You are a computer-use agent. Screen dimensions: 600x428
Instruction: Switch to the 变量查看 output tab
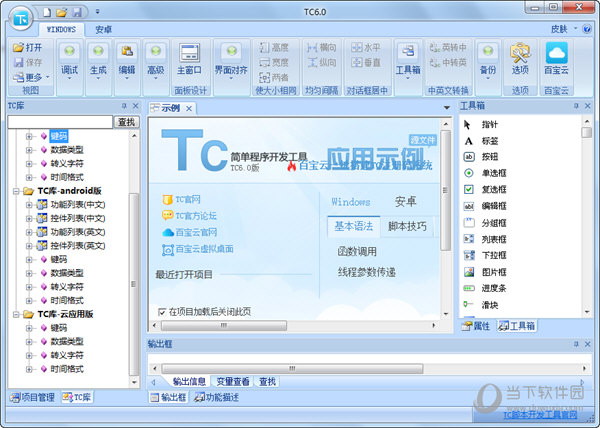pos(233,381)
